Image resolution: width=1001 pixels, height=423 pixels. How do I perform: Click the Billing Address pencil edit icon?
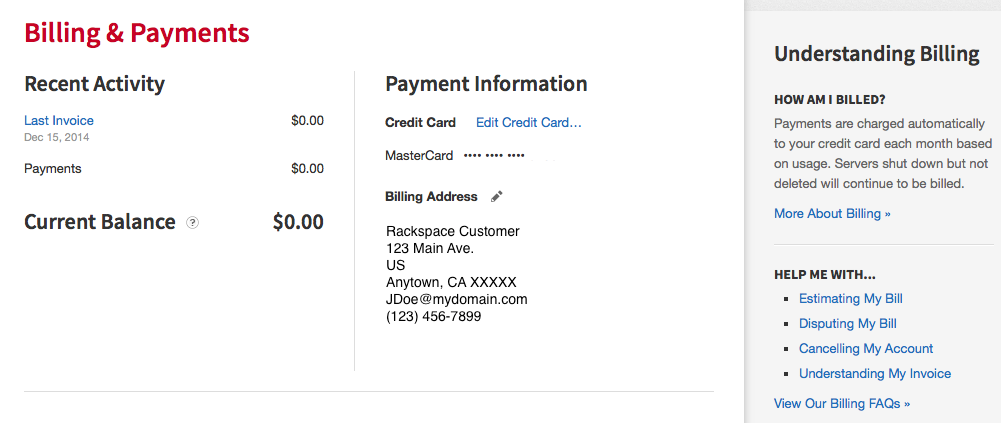tap(497, 197)
